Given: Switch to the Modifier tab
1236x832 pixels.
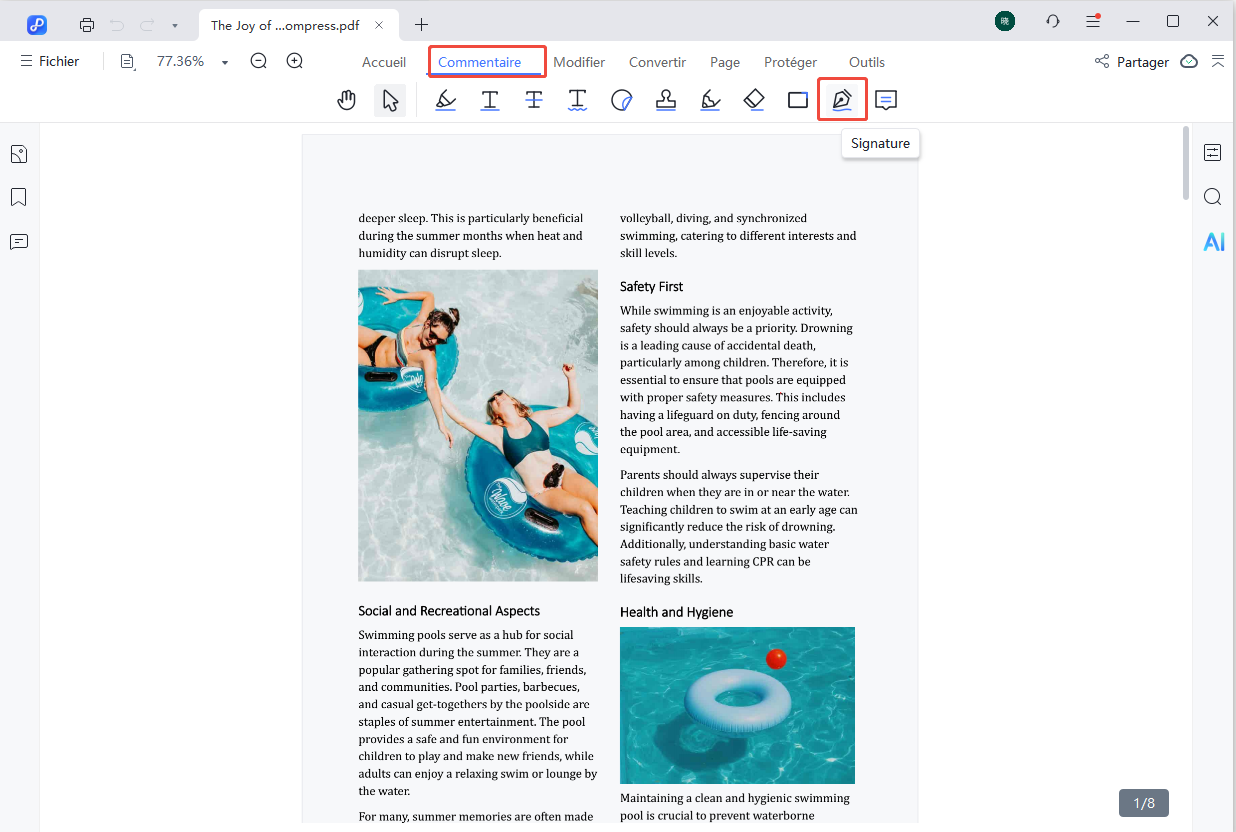Looking at the screenshot, I should (x=579, y=62).
